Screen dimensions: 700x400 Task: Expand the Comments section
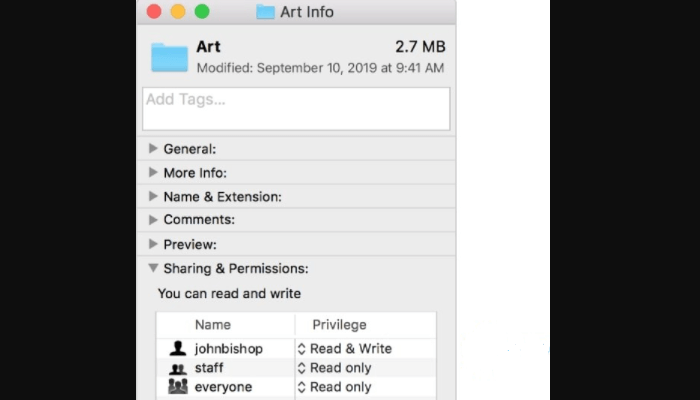tap(153, 220)
